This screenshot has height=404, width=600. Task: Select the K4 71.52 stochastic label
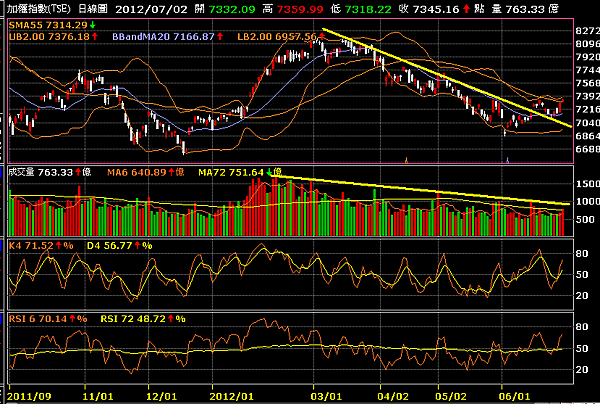(31, 246)
